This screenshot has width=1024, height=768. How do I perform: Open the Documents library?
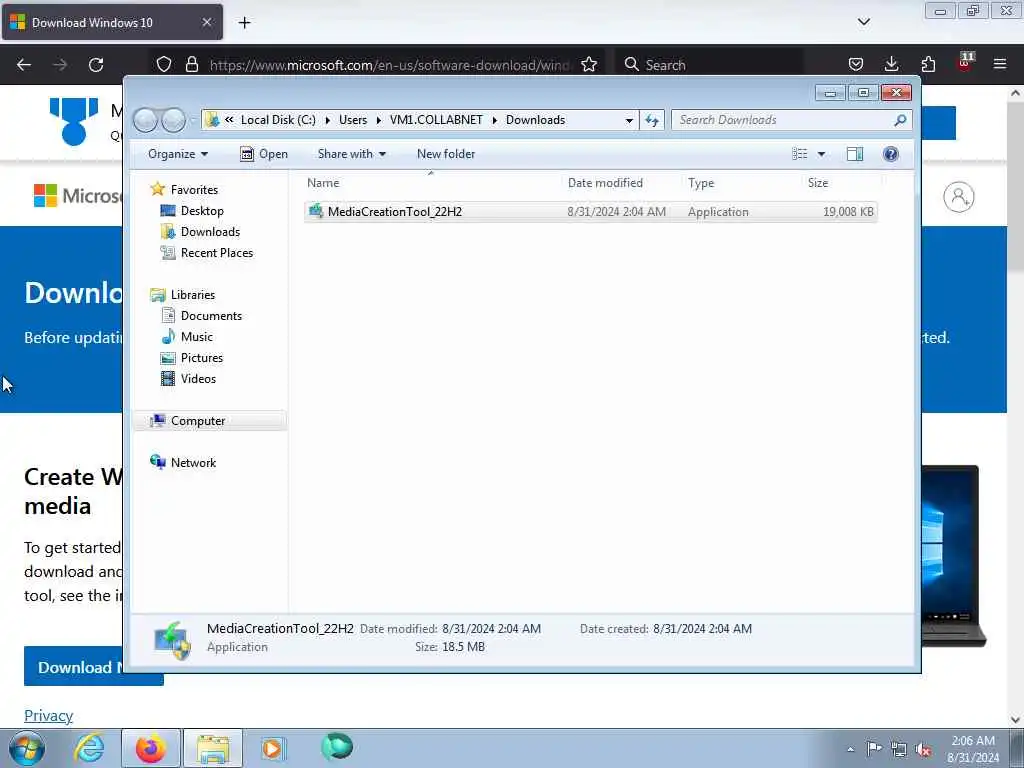point(211,315)
